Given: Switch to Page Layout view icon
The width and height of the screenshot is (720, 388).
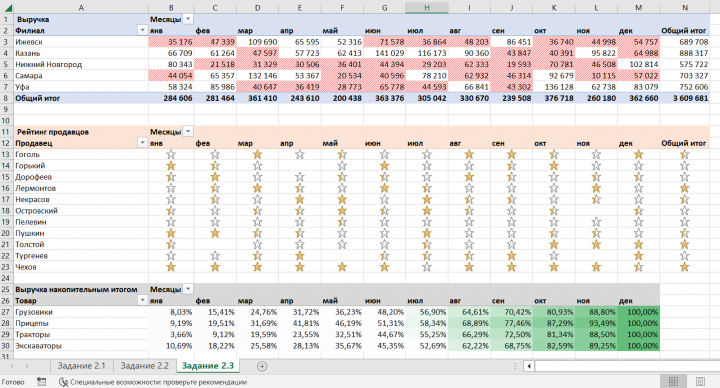Looking at the screenshot, I should click(x=700, y=382).
